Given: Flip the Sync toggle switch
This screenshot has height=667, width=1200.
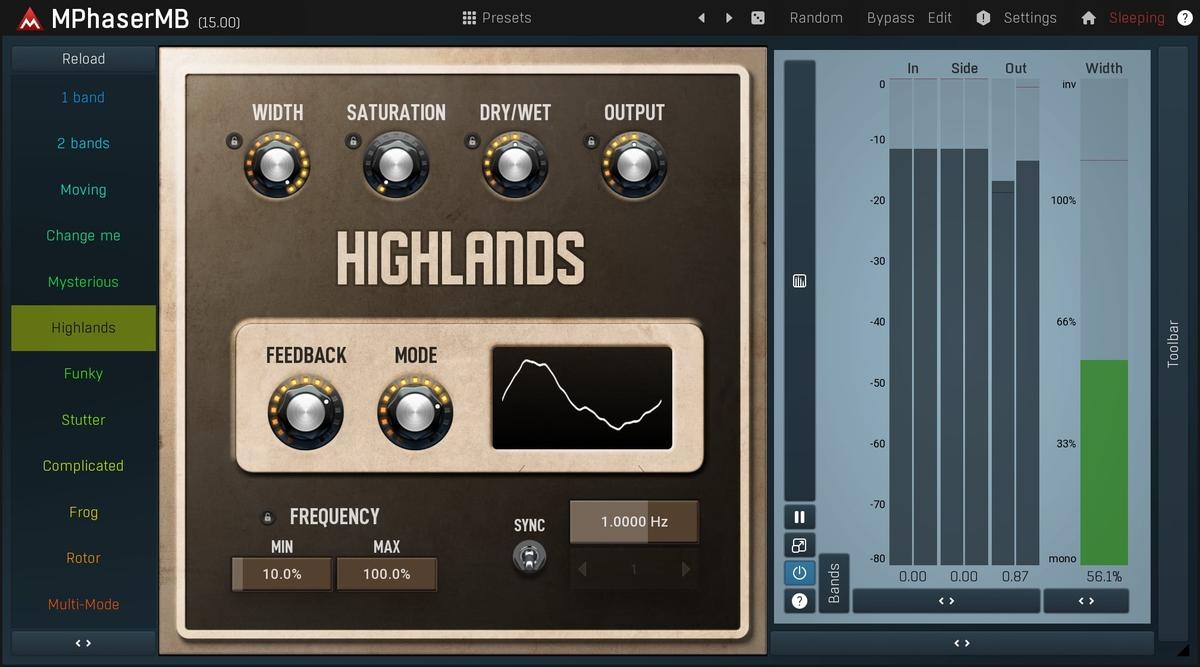Looking at the screenshot, I should (529, 556).
